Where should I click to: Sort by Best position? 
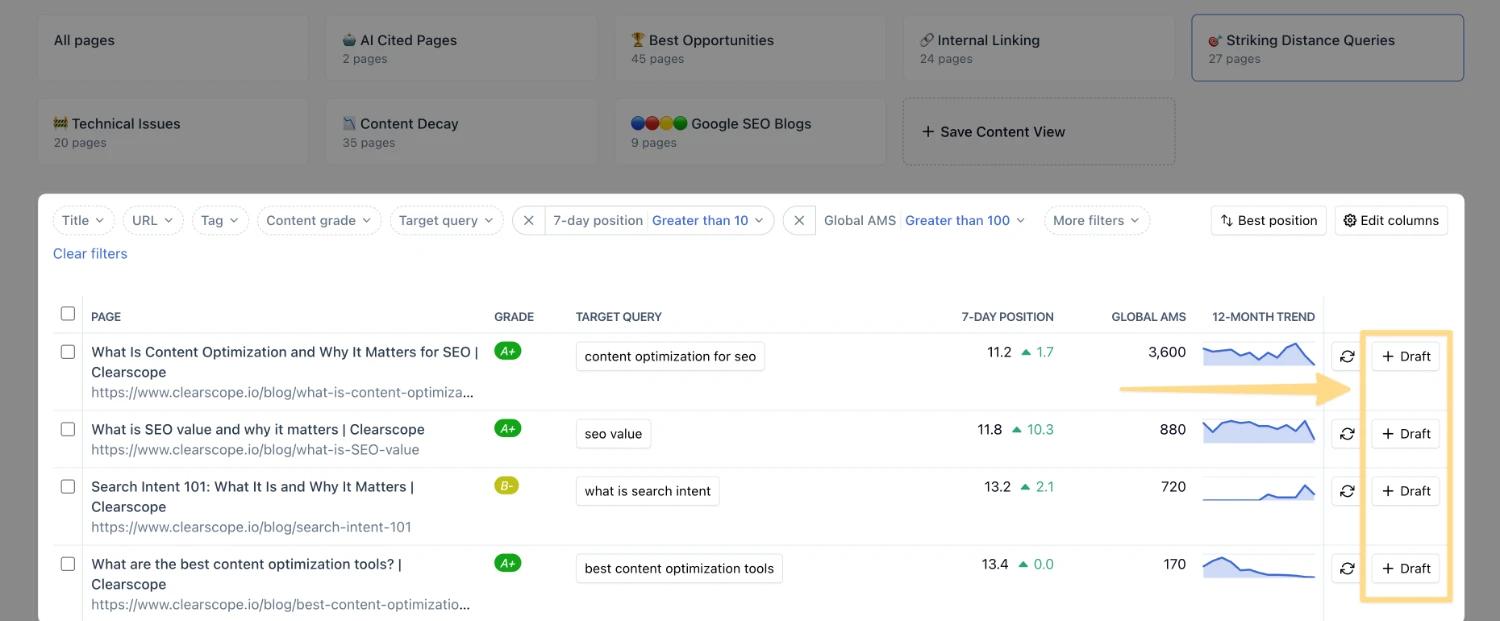1268,220
